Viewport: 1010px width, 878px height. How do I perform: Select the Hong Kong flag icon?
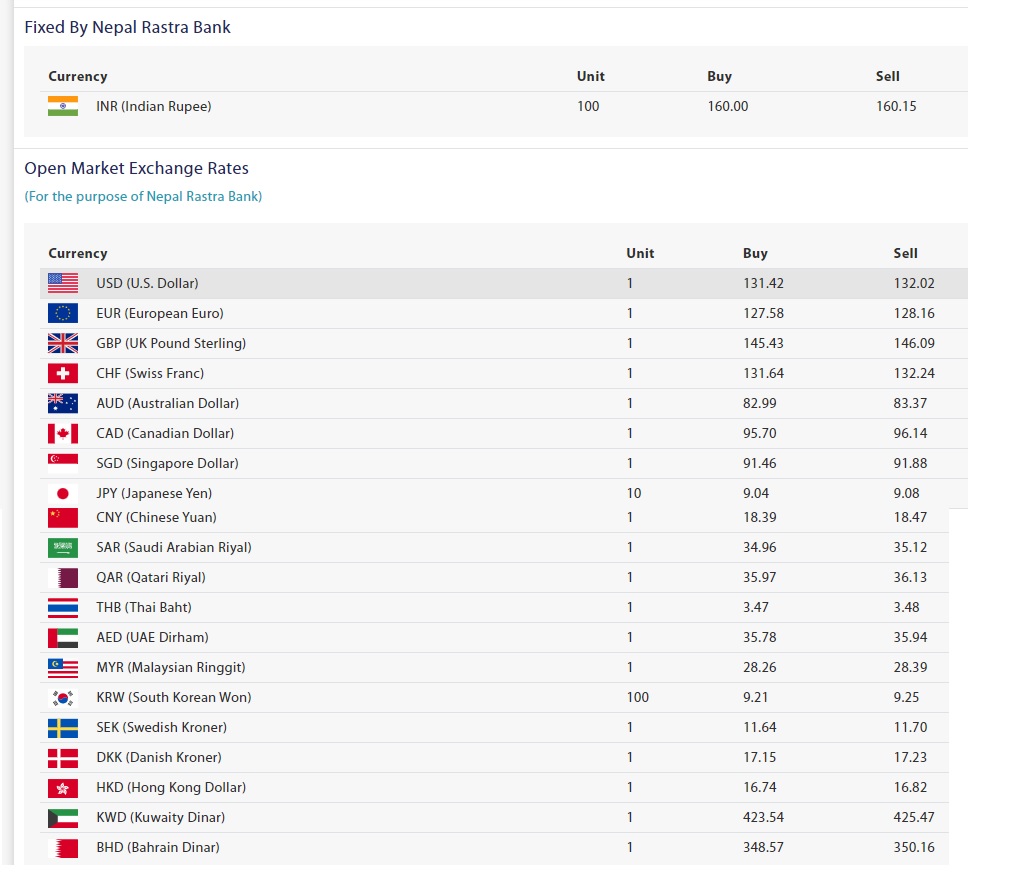click(63, 787)
